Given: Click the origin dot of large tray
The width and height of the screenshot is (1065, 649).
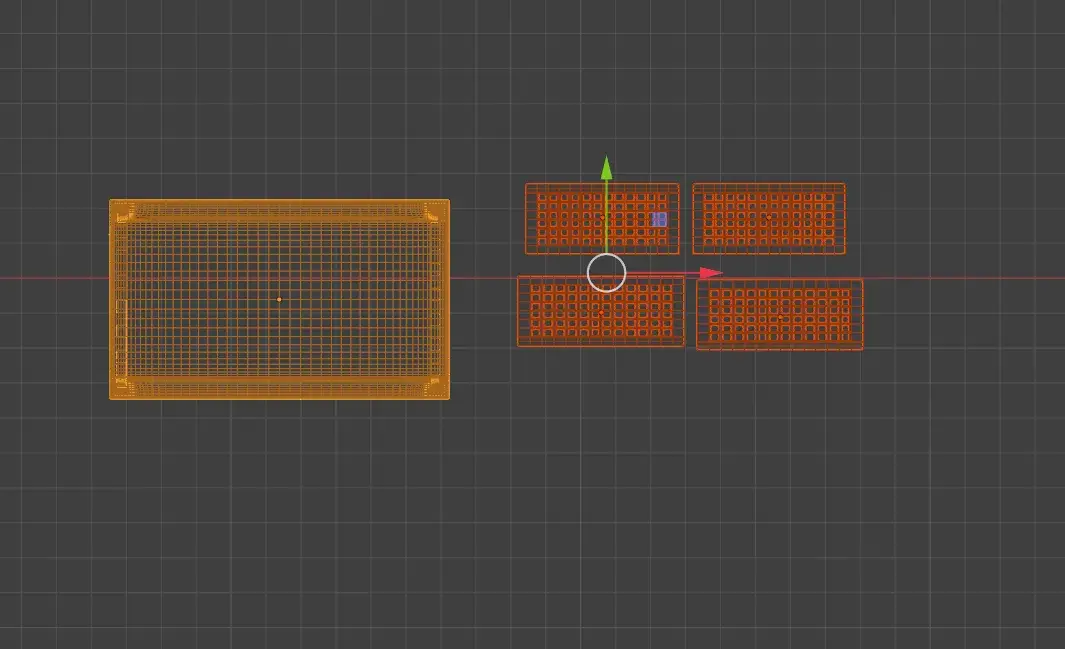Looking at the screenshot, I should point(279,299).
